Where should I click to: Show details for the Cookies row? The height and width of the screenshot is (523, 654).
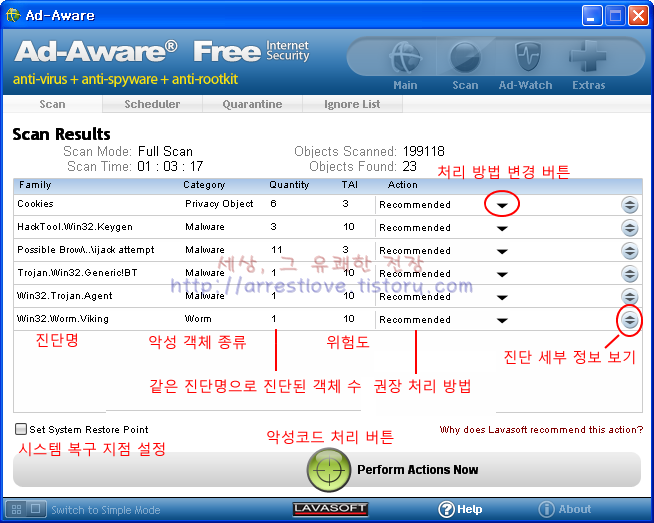click(x=629, y=205)
